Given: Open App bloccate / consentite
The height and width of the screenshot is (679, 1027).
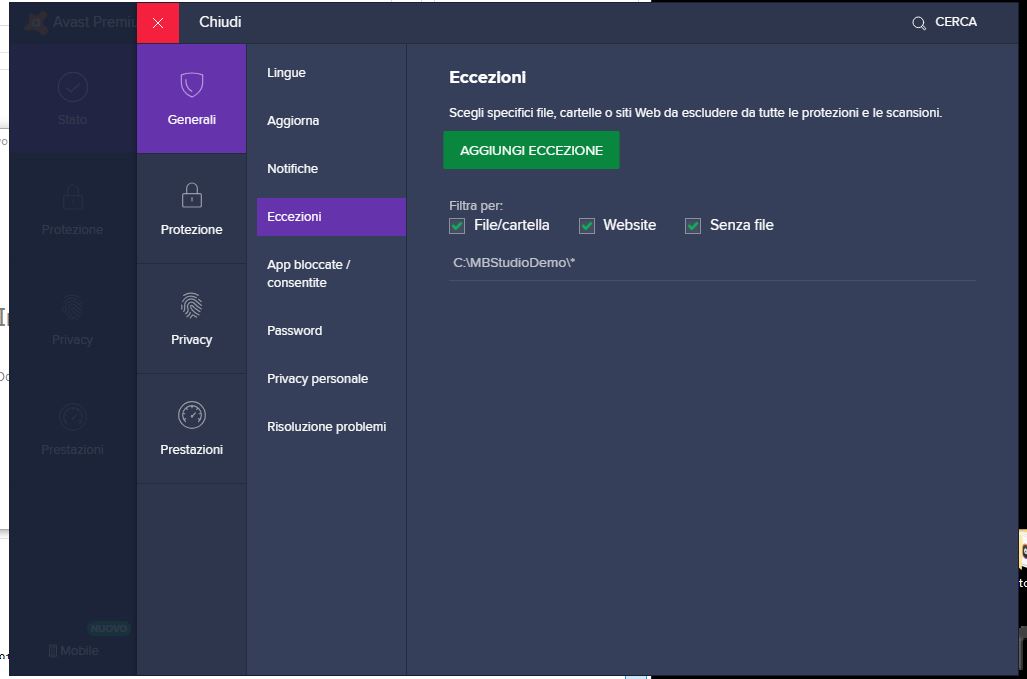Looking at the screenshot, I should 308,274.
